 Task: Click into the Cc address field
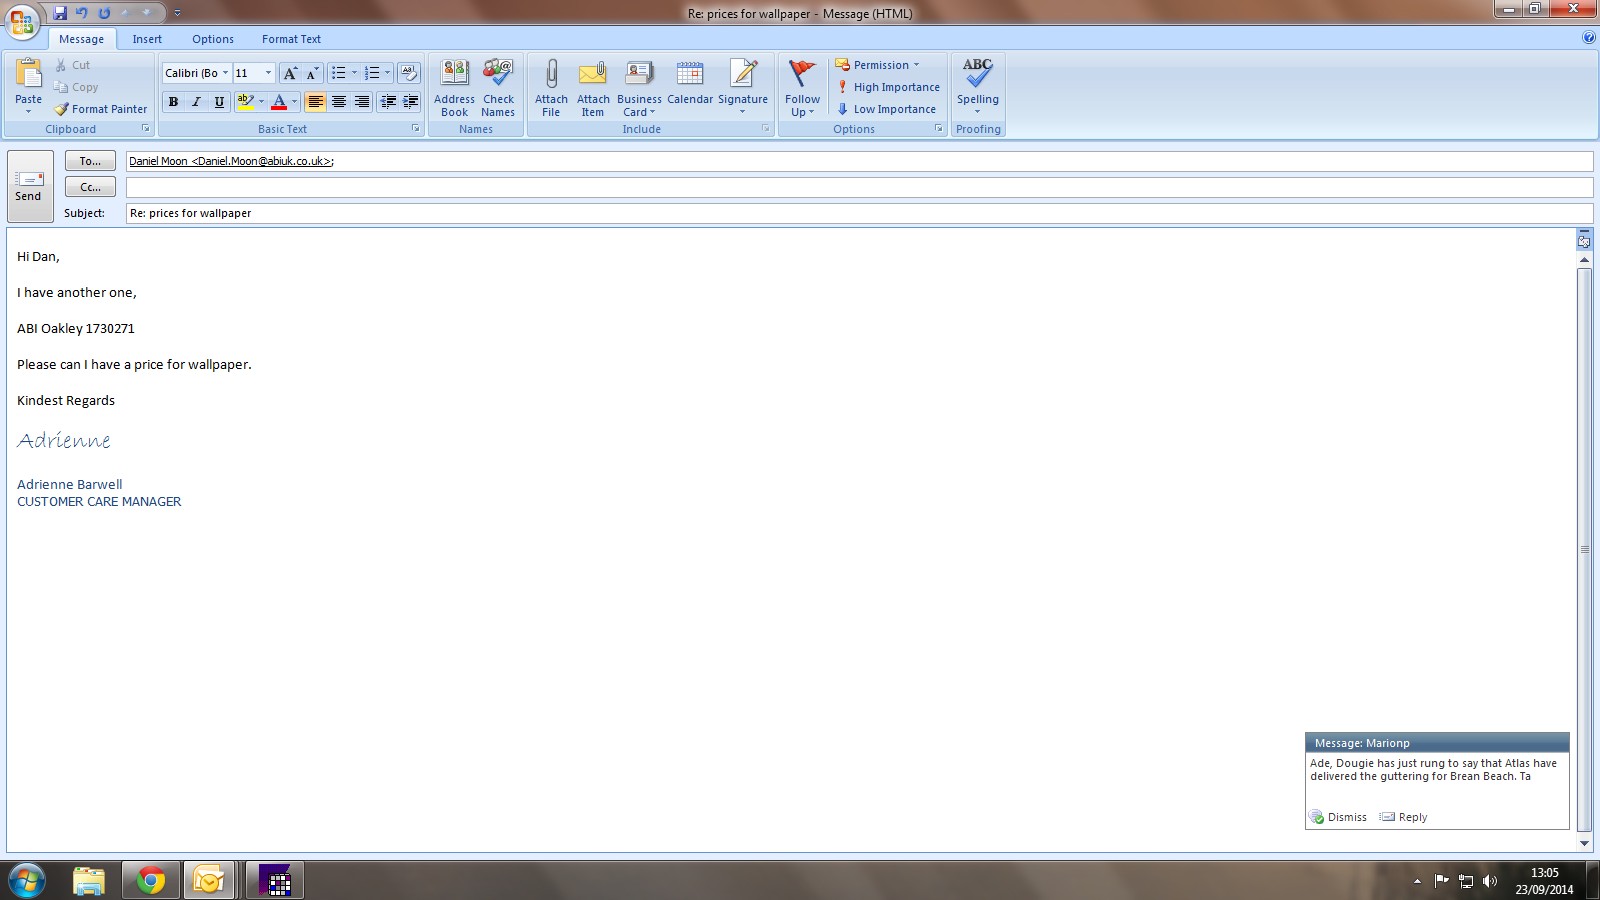(x=858, y=187)
